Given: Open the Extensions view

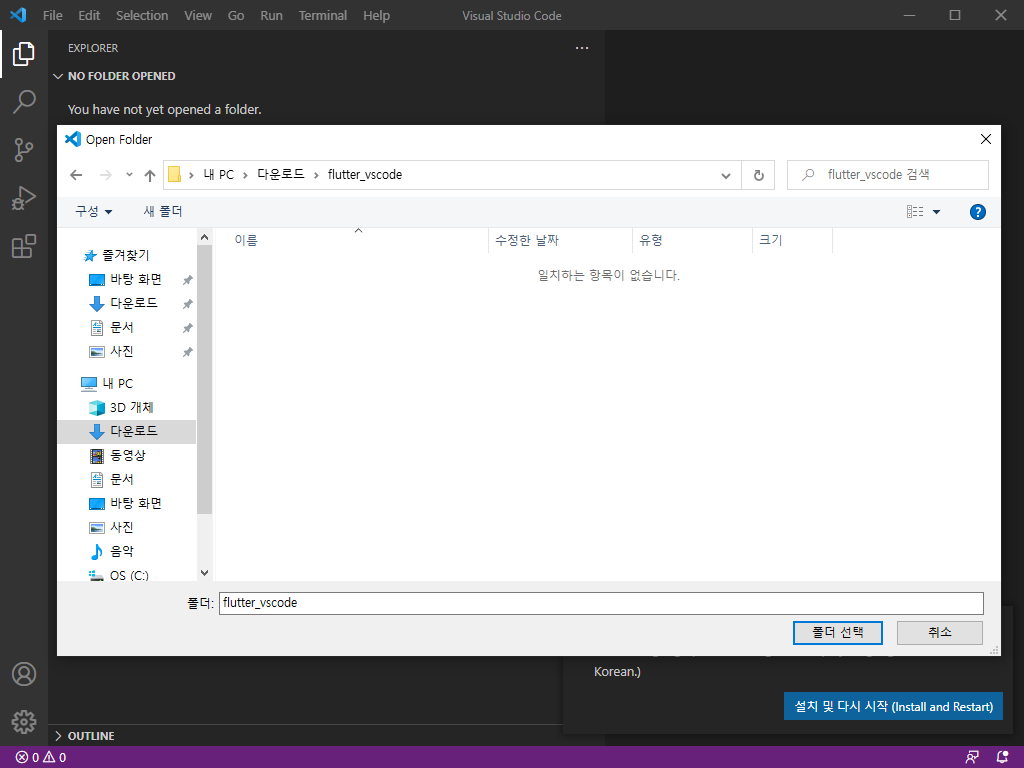Looking at the screenshot, I should [24, 246].
